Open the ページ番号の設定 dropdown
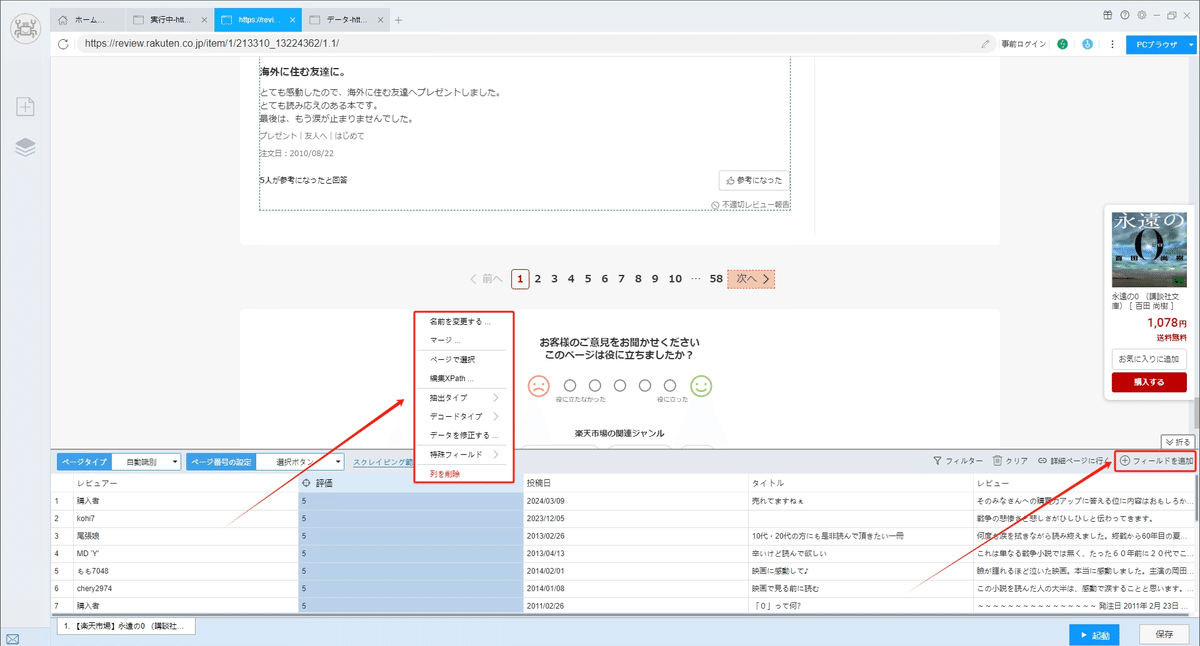 click(x=299, y=462)
